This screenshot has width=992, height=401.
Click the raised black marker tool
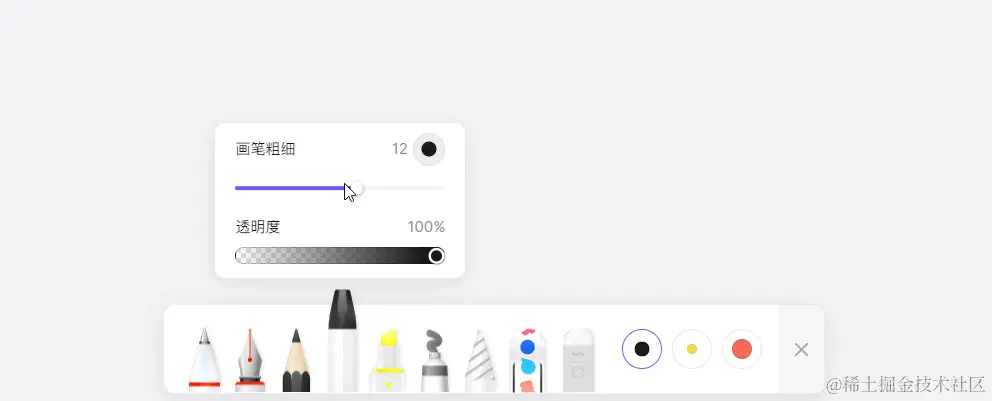[x=342, y=340]
